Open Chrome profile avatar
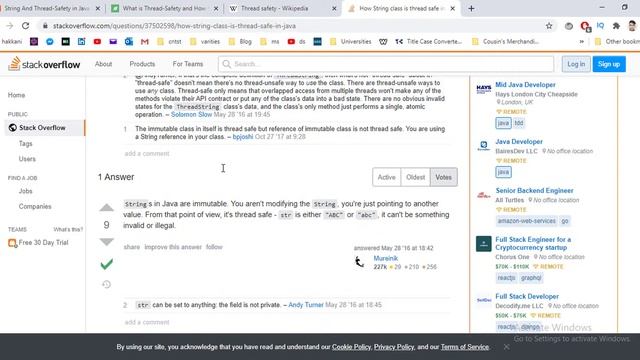 632,26
